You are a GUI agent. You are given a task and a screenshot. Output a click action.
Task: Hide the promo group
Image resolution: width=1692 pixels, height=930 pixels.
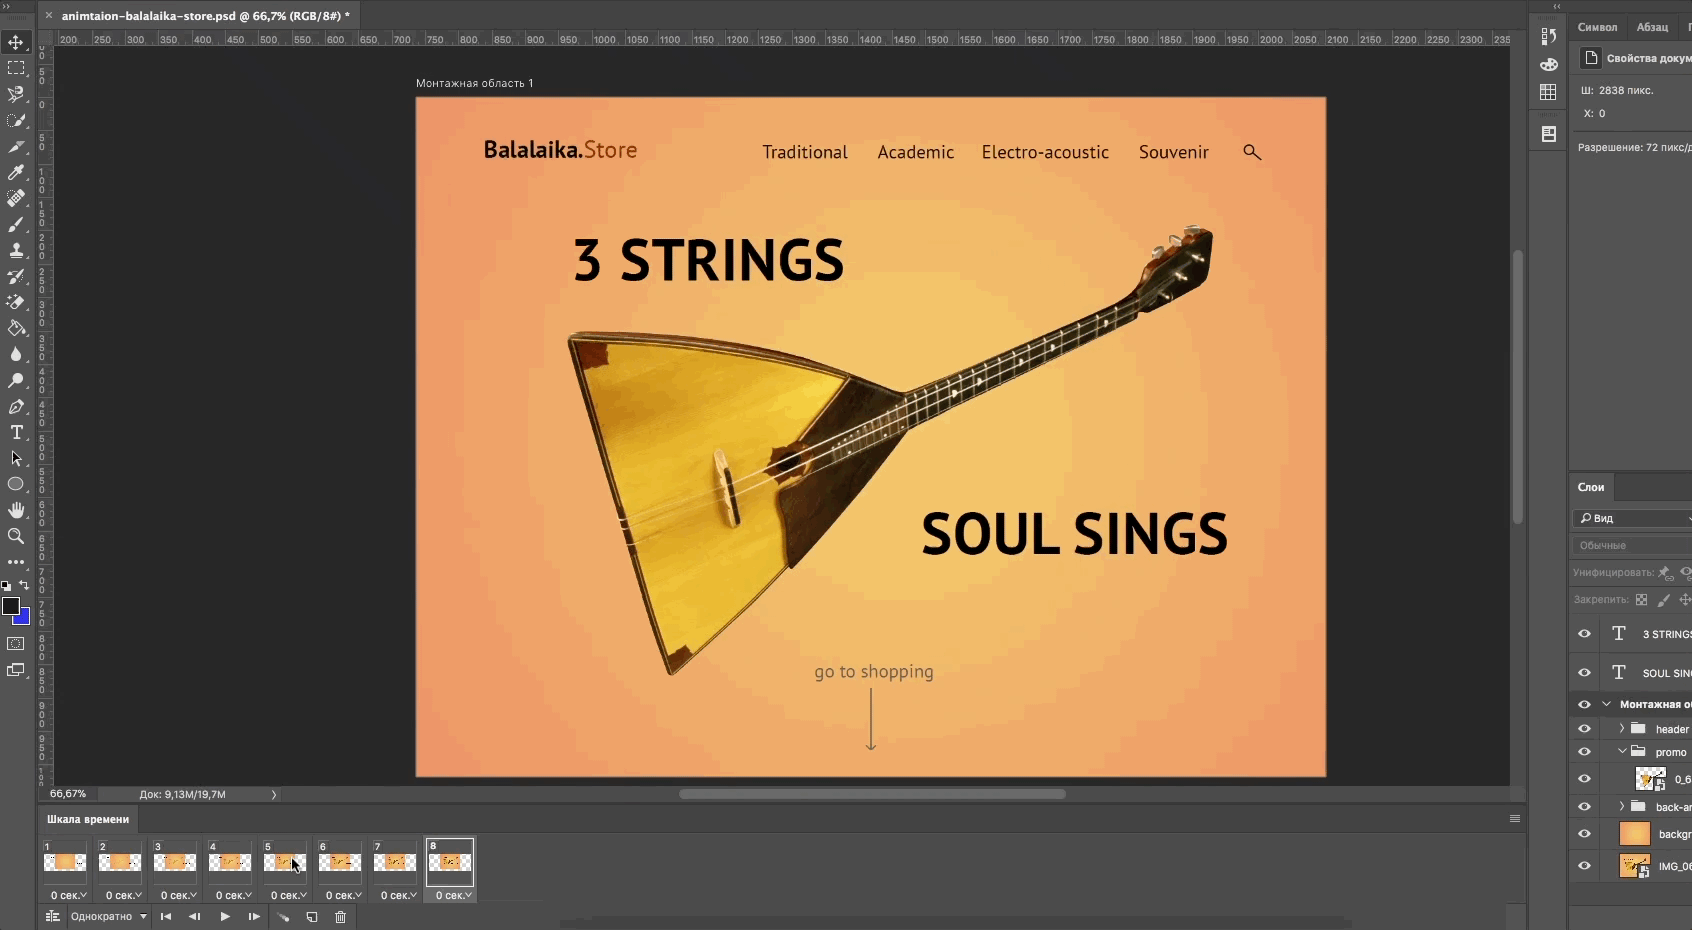pos(1584,752)
